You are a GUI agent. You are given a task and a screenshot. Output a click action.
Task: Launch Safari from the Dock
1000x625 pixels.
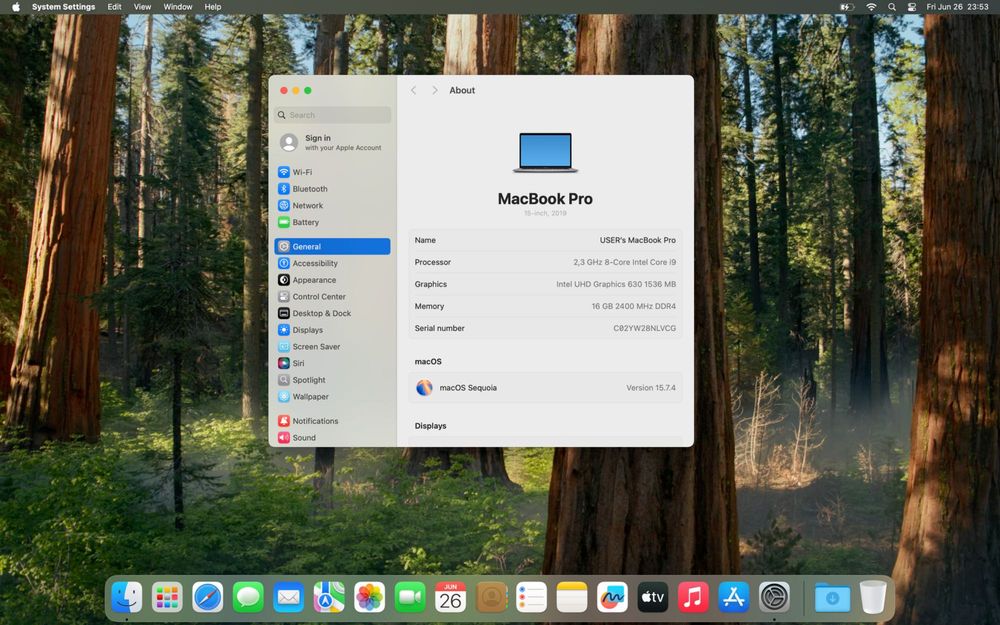coord(208,598)
